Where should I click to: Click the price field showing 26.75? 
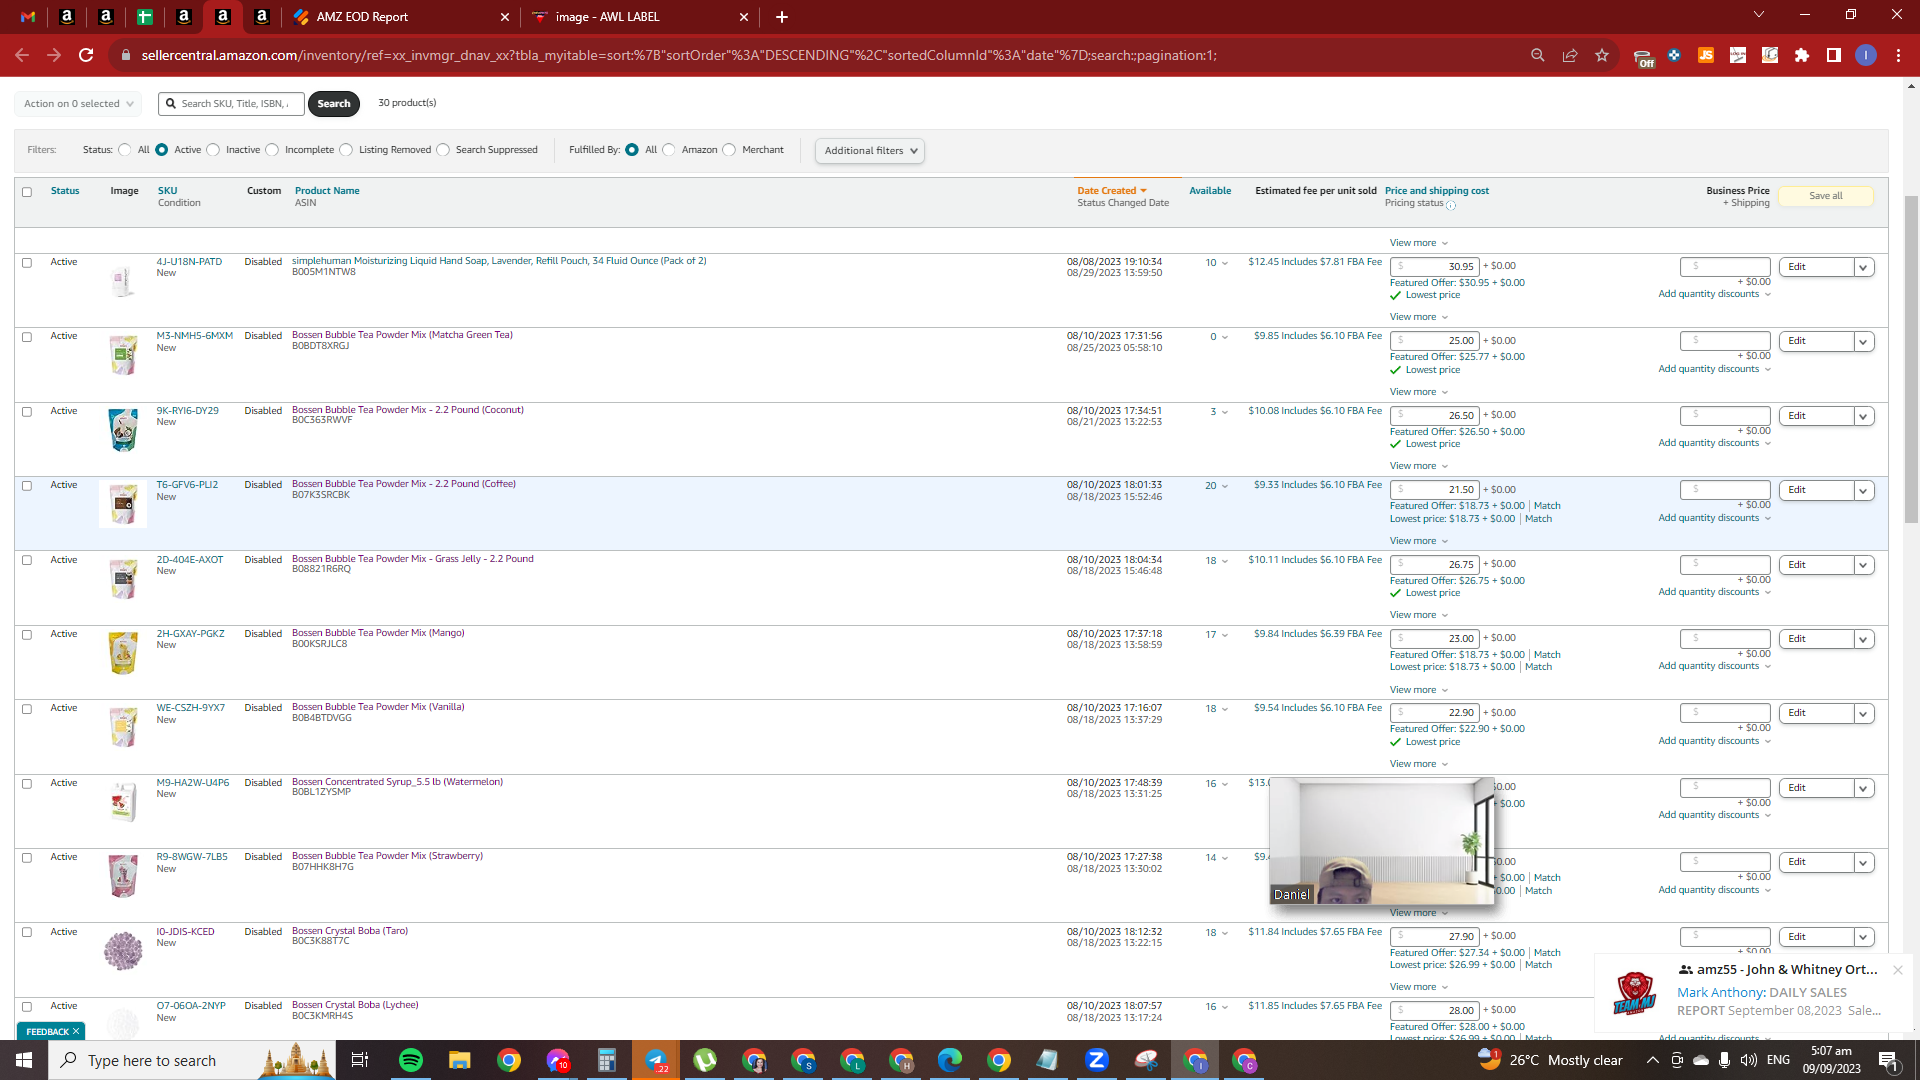coord(1434,565)
